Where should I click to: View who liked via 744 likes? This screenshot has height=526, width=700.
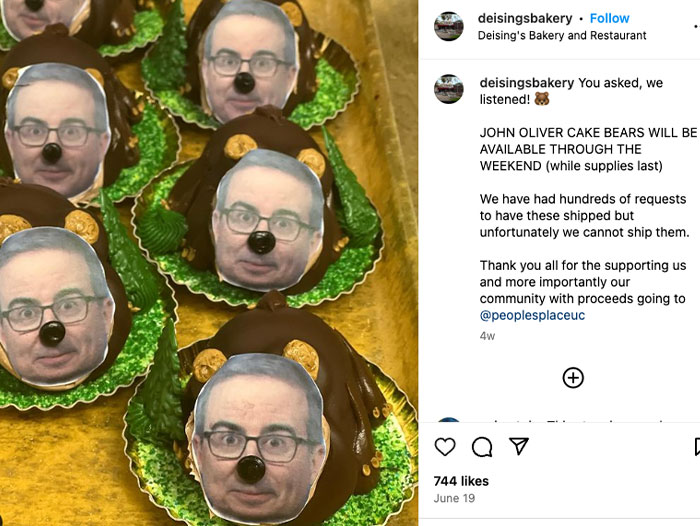pos(461,481)
